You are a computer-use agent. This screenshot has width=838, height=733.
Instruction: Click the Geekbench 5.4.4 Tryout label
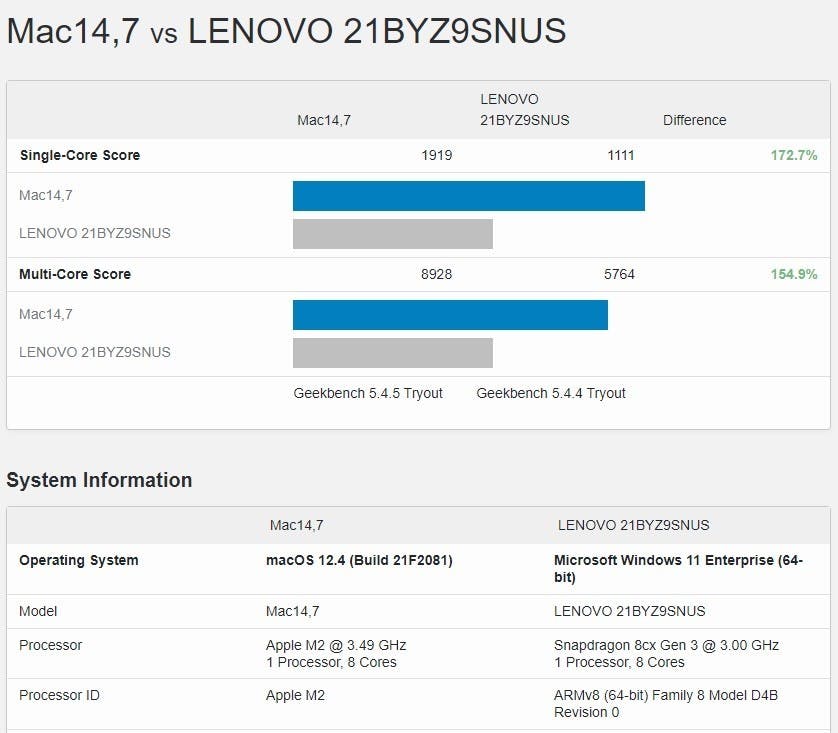[551, 393]
